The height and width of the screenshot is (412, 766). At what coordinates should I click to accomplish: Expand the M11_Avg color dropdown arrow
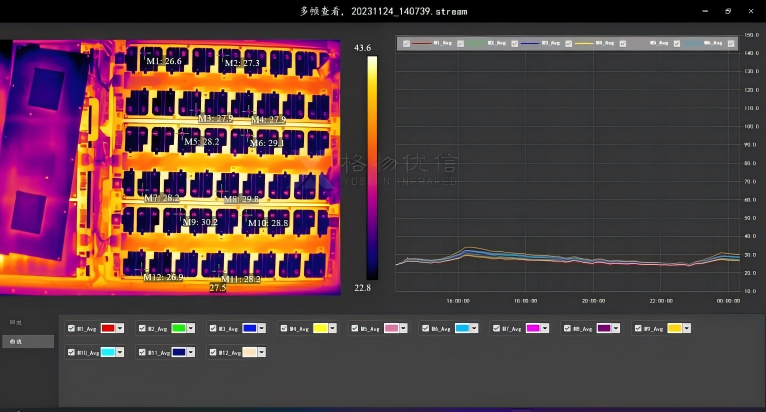[x=191, y=352]
